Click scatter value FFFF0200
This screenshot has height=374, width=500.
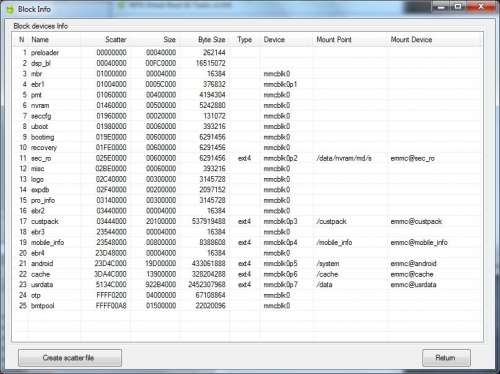click(x=111, y=295)
